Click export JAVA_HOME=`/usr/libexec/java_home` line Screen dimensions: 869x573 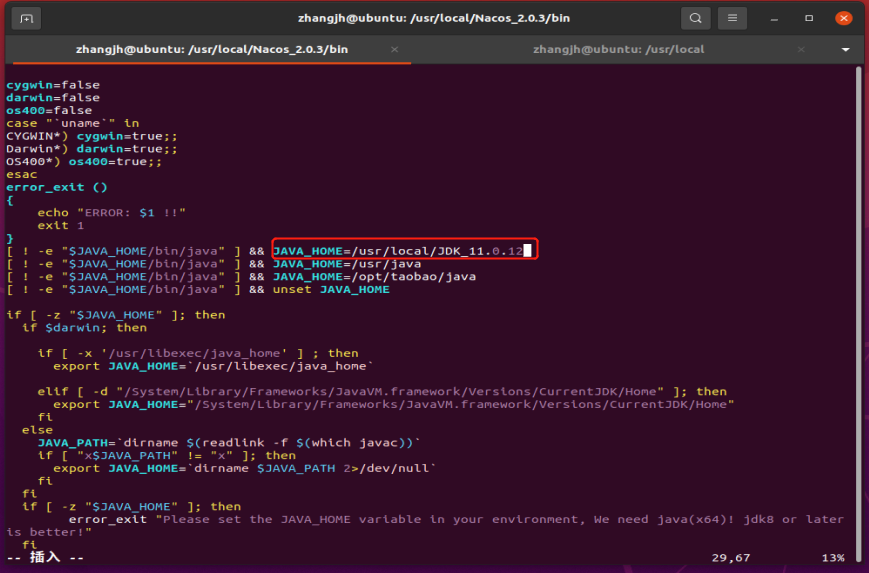pyautogui.click(x=213, y=366)
